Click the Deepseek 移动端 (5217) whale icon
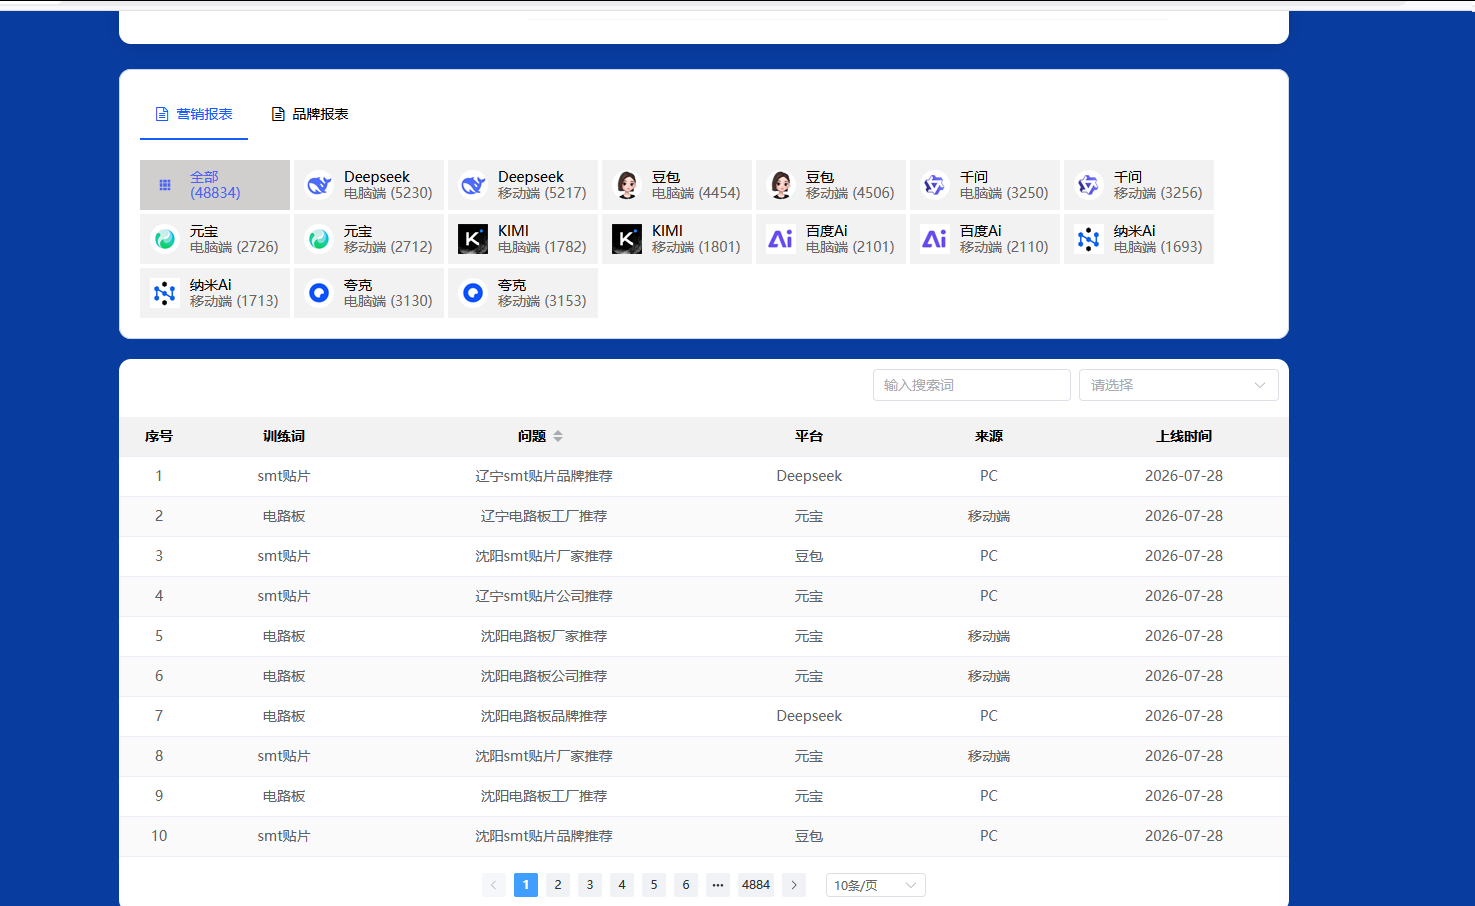1475x906 pixels. pos(473,185)
